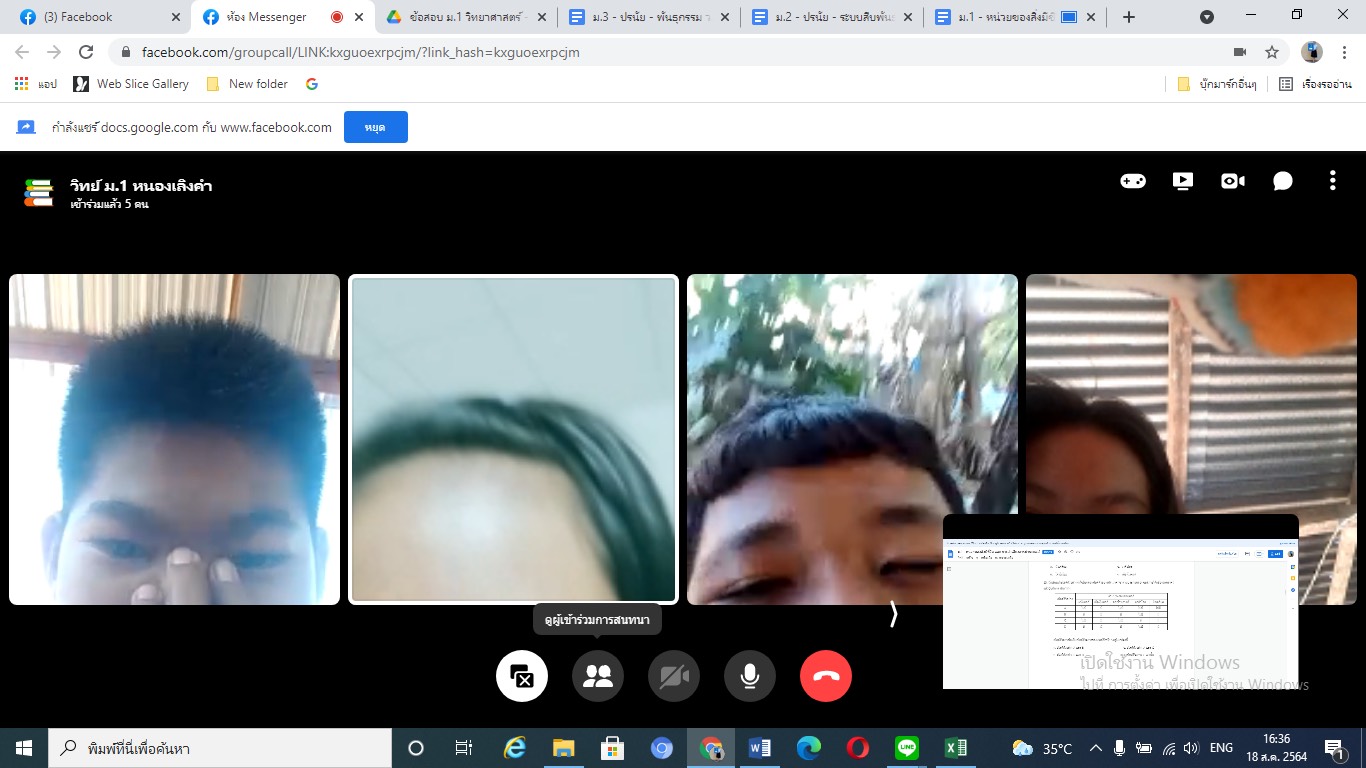Open the games controller icon in call

pos(1132,181)
